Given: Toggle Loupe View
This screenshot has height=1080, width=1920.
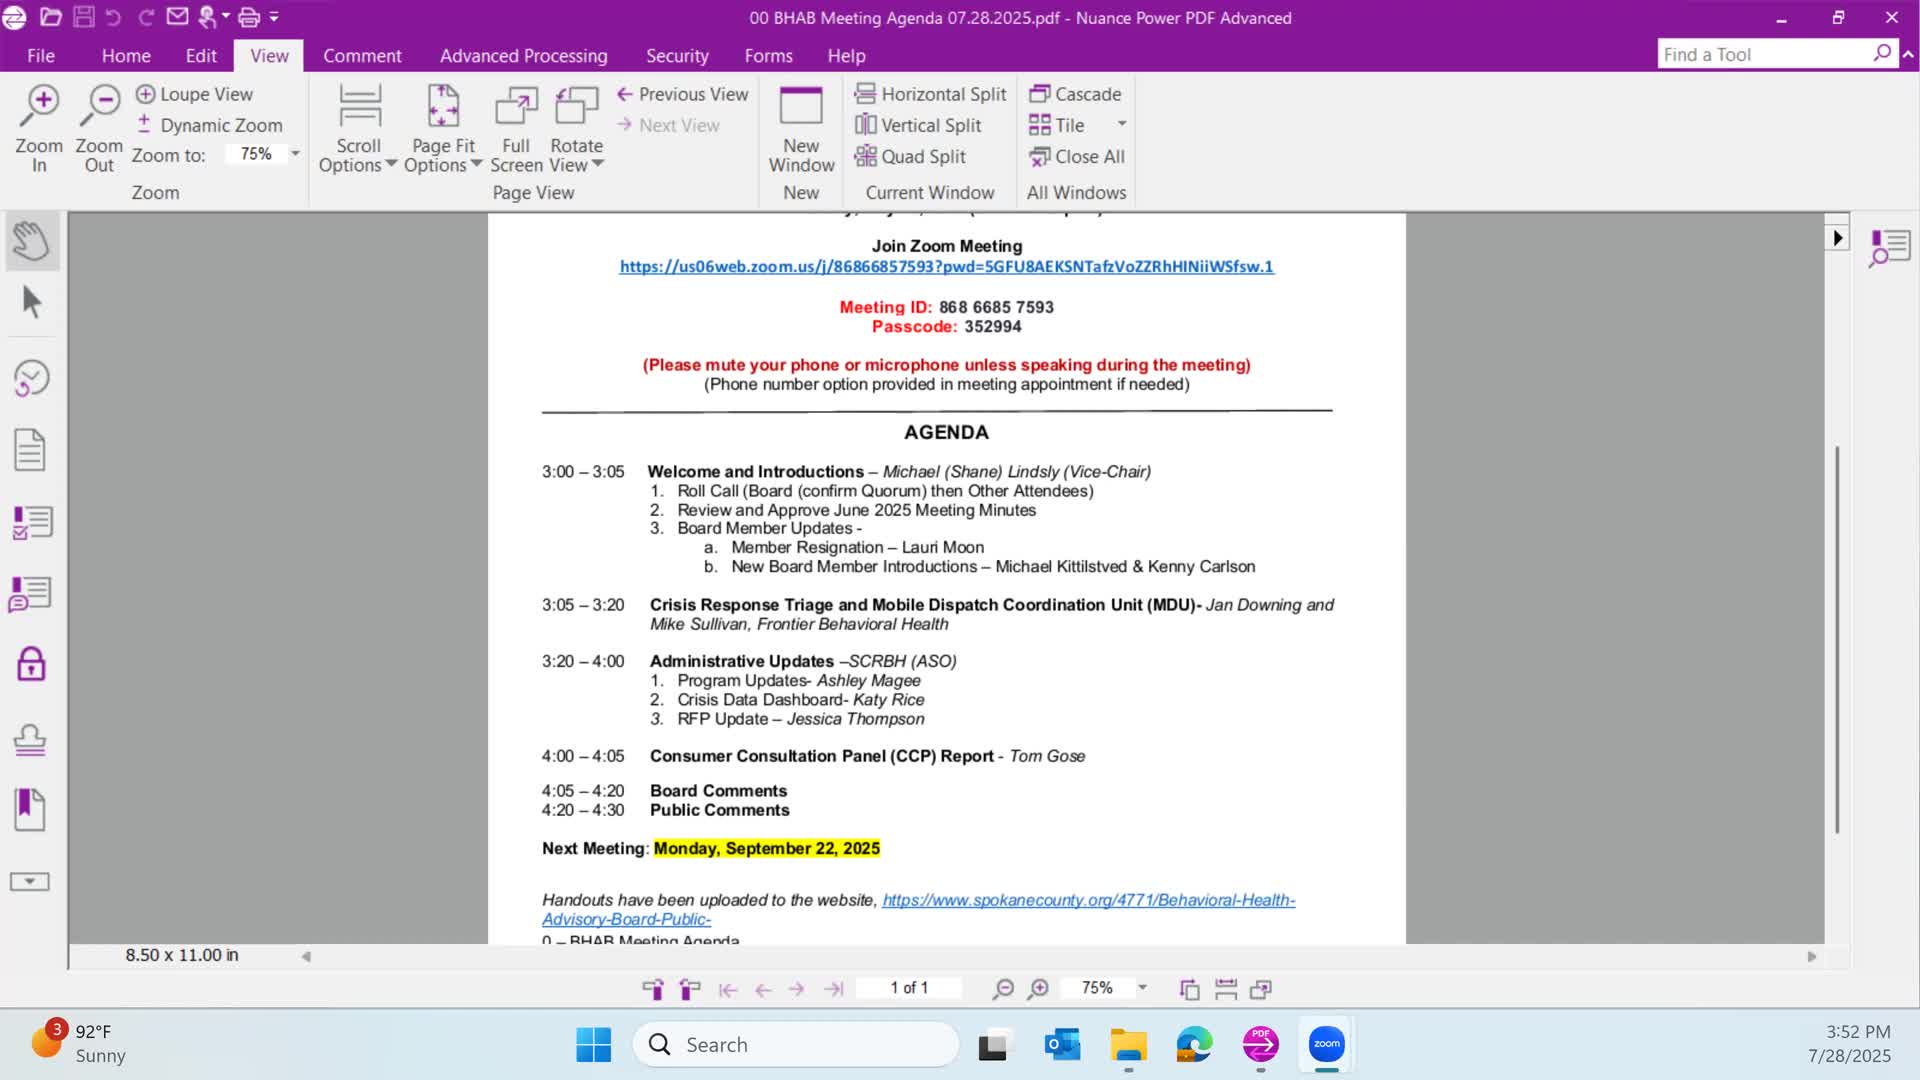Looking at the screenshot, I should pyautogui.click(x=195, y=94).
